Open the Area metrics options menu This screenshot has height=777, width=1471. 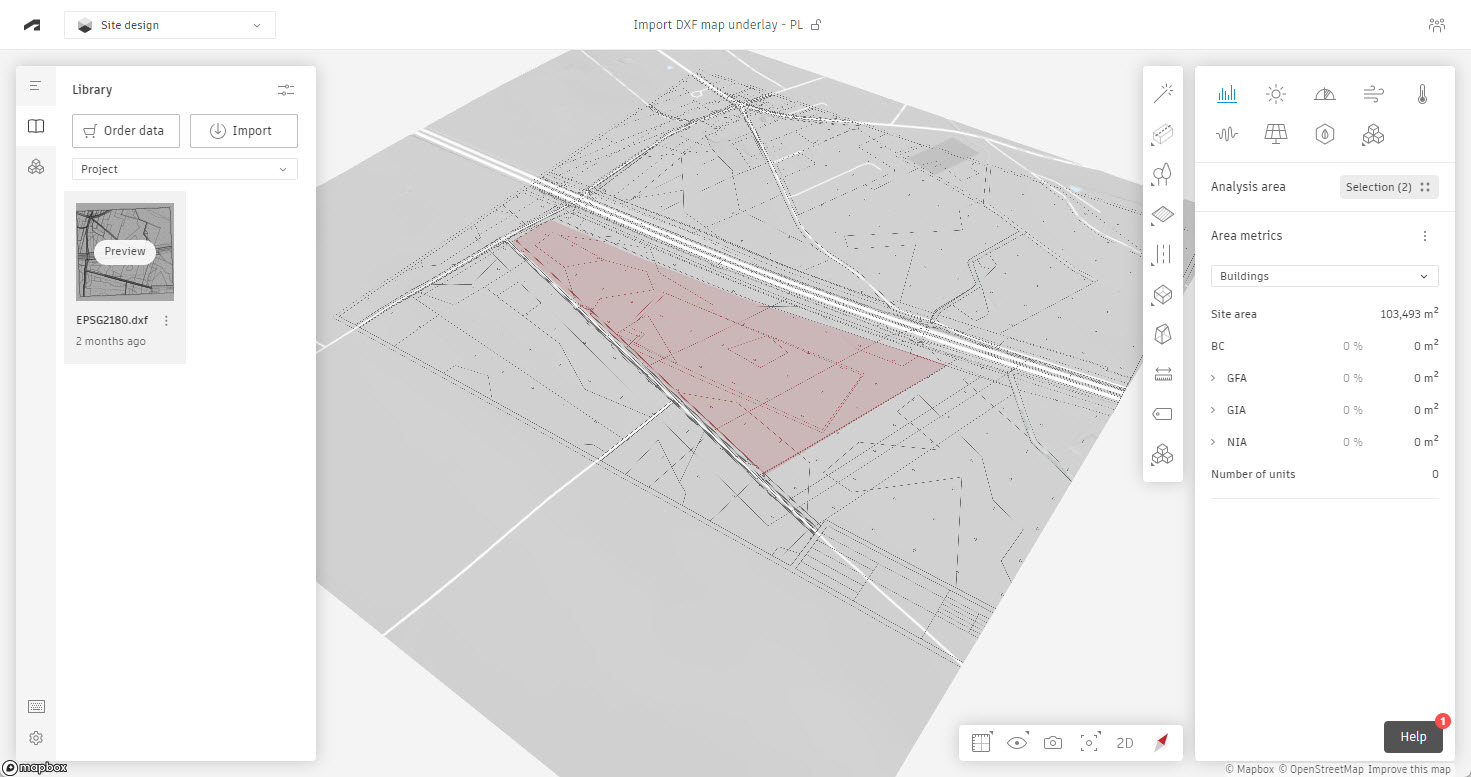point(1425,236)
